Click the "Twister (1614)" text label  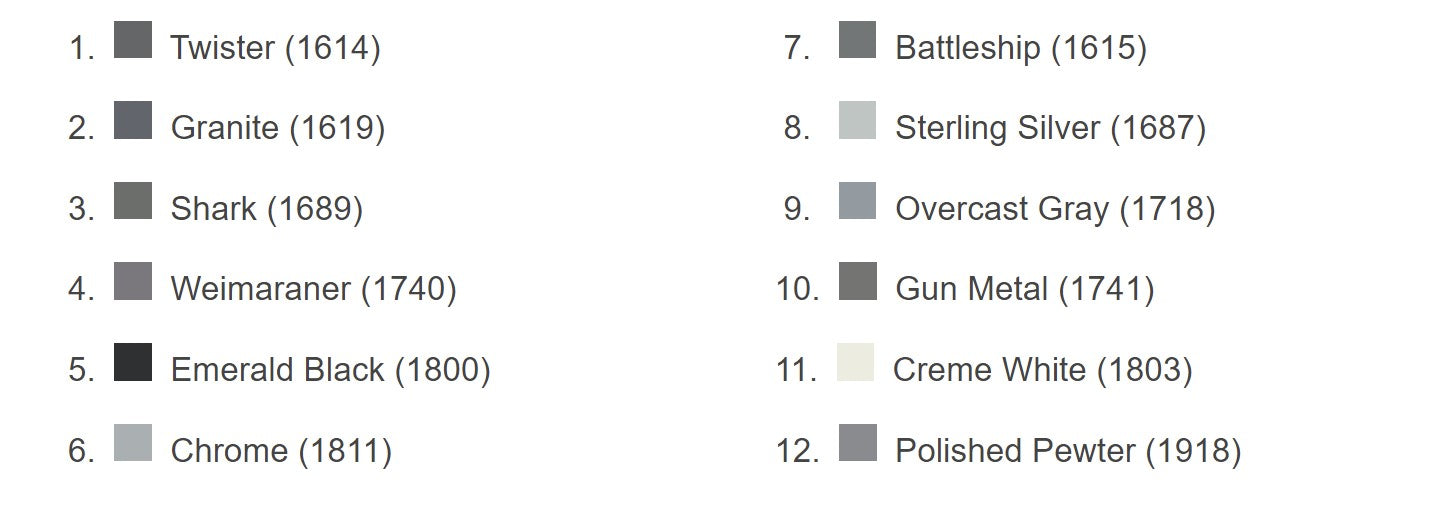click(x=275, y=48)
